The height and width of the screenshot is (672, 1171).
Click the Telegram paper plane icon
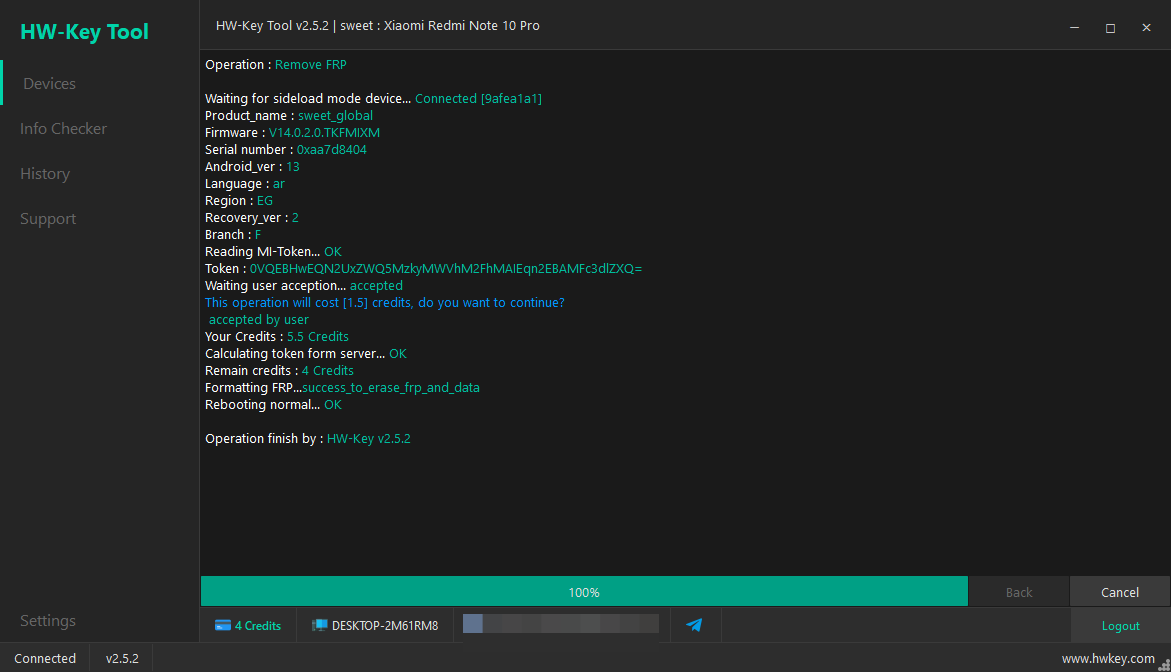694,625
